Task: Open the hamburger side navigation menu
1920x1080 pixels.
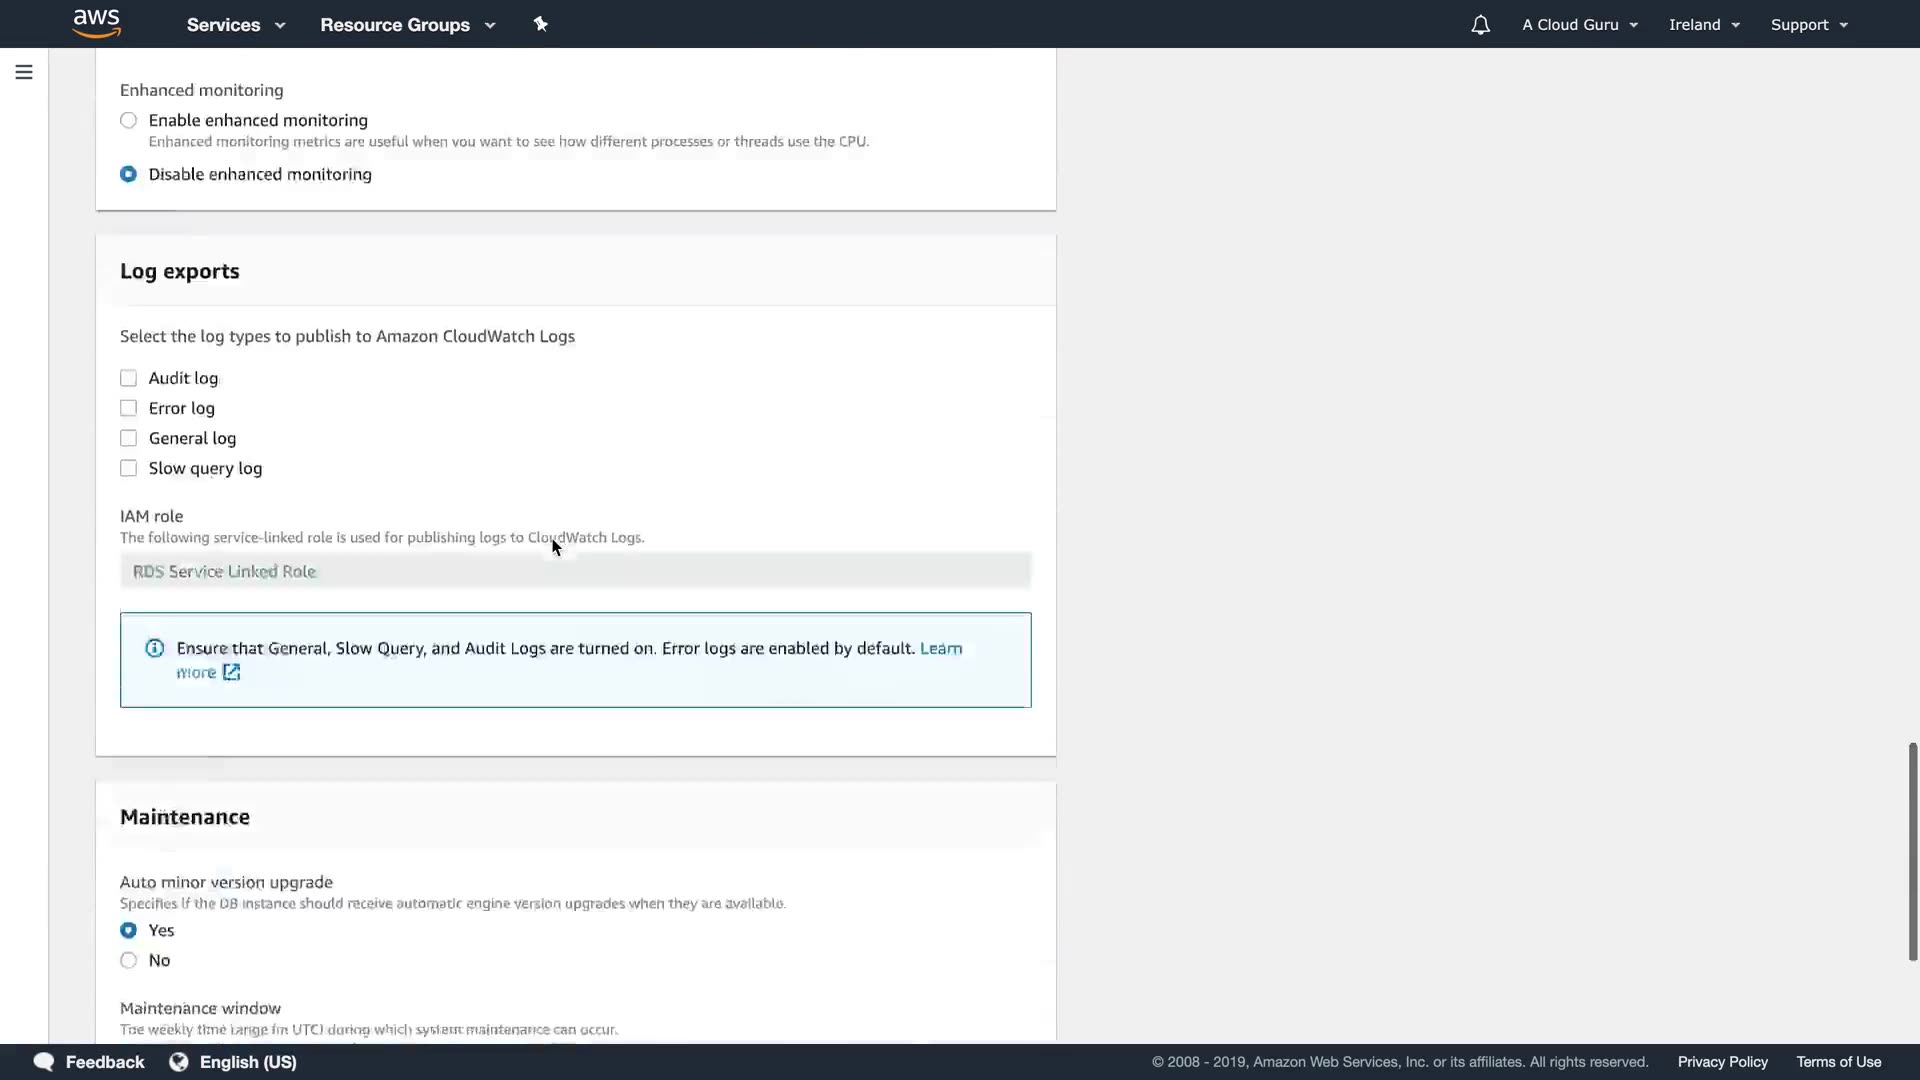Action: point(24,72)
